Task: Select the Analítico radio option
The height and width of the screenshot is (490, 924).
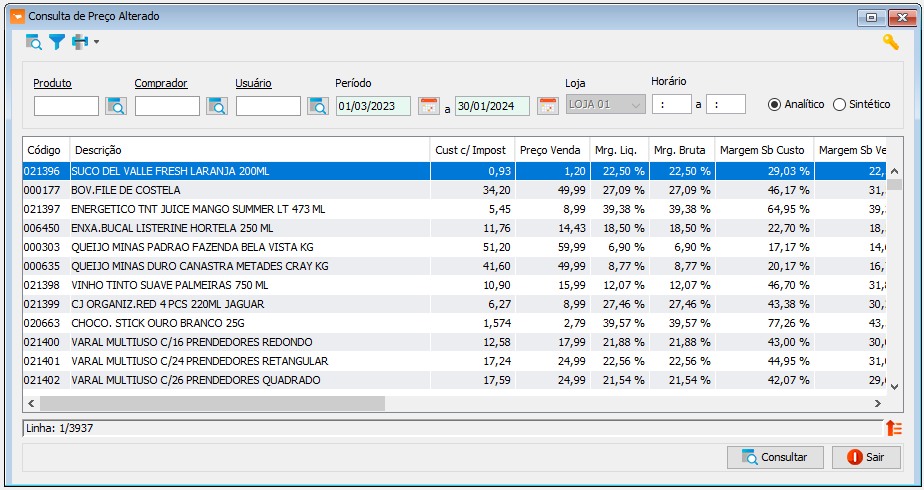Action: click(796, 104)
